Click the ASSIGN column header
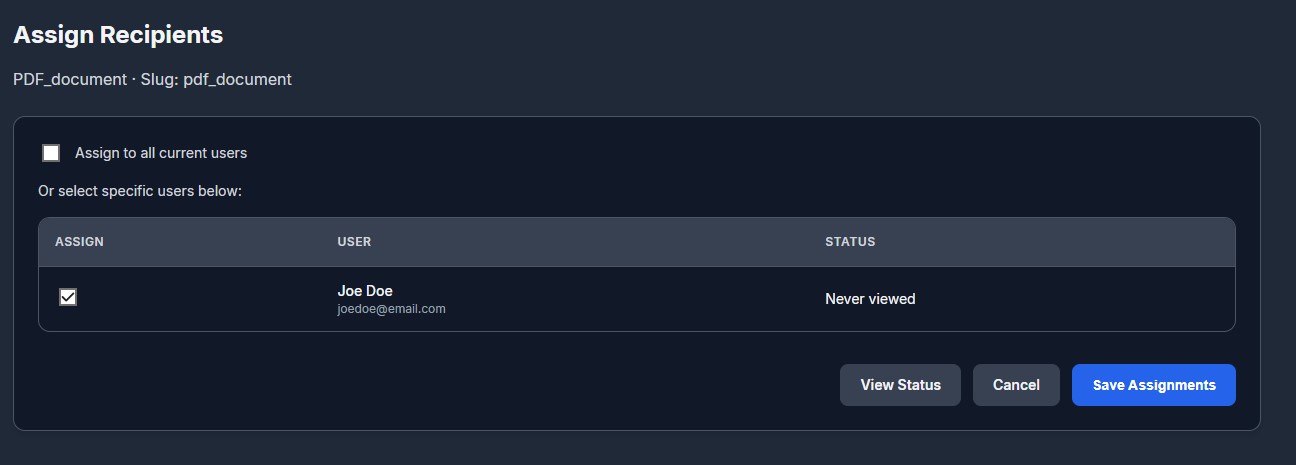This screenshot has width=1296, height=465. pos(79,242)
